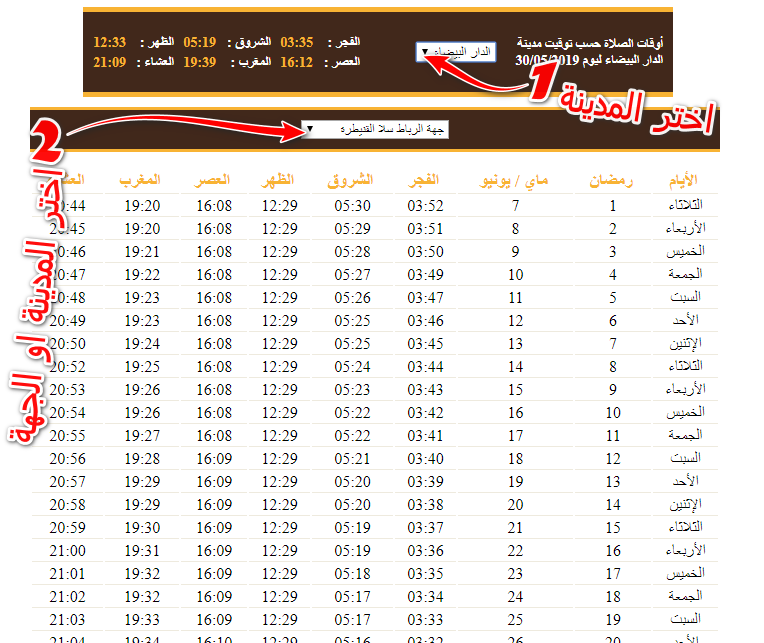Click the Fajr time 03:49 cell

(x=425, y=275)
